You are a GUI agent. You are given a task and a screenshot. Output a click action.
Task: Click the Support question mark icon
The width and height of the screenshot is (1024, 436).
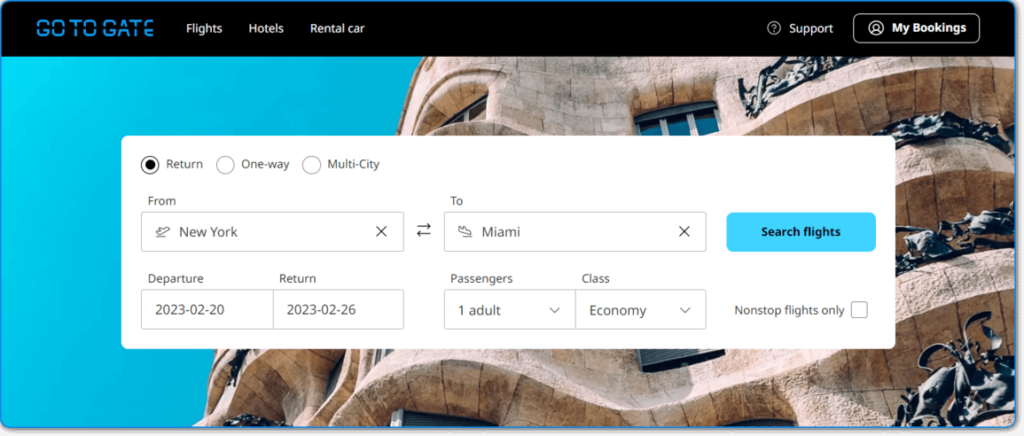click(x=774, y=28)
